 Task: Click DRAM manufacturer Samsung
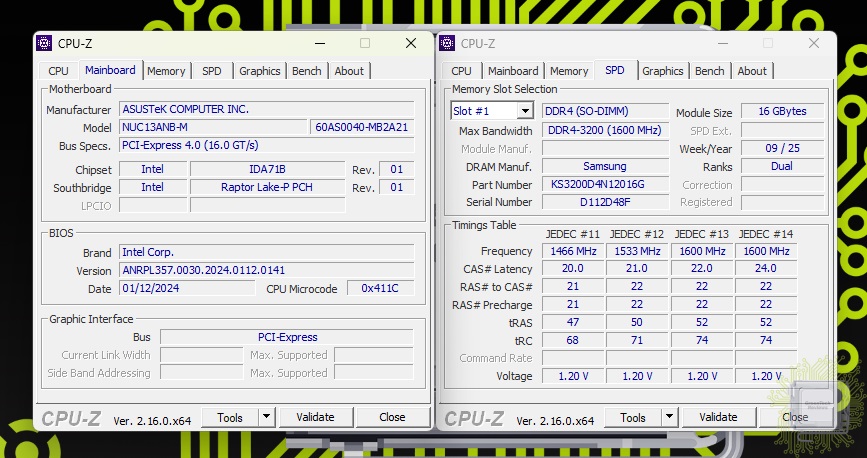pyautogui.click(x=605, y=166)
